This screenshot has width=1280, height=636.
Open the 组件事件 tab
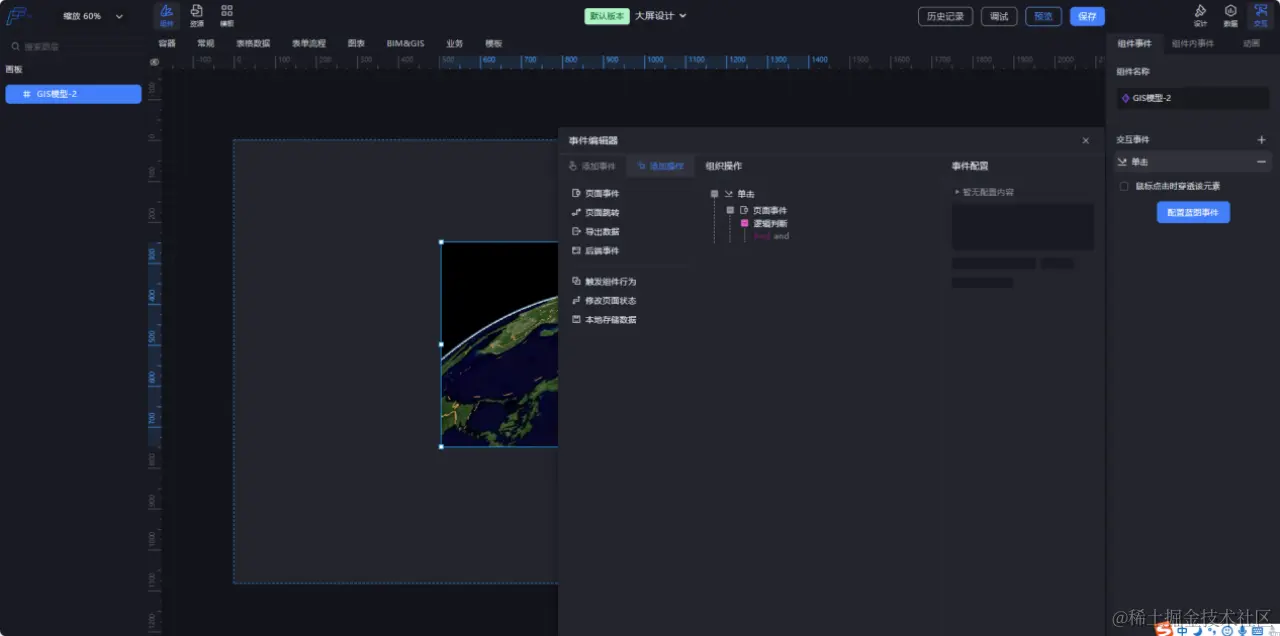[1134, 44]
